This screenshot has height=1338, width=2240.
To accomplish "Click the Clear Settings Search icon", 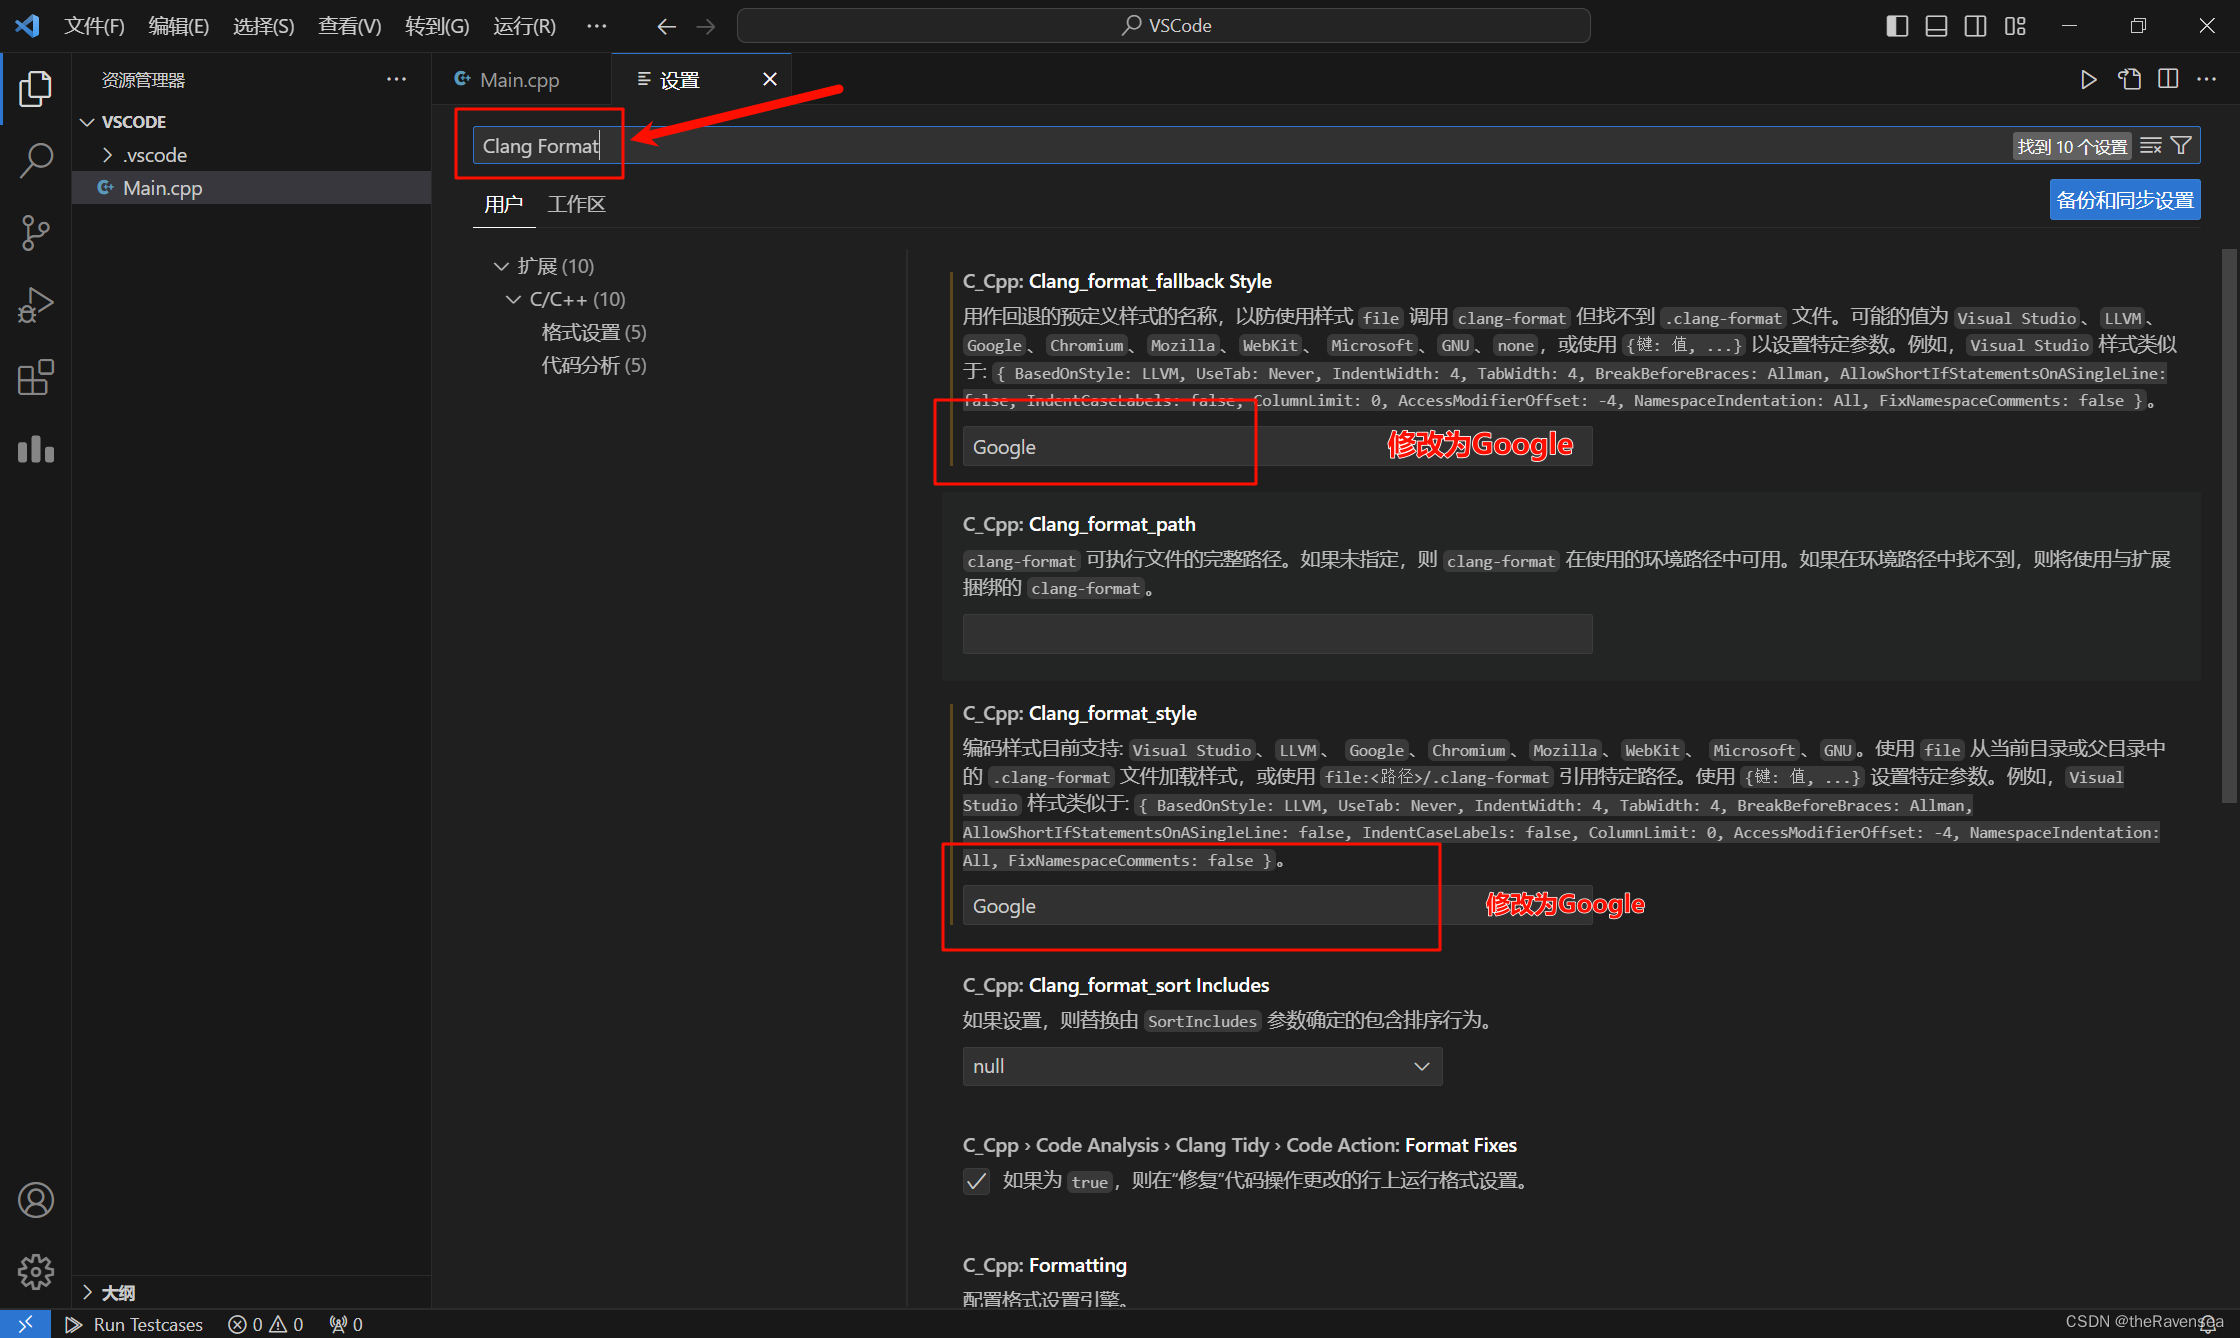I will (2151, 146).
